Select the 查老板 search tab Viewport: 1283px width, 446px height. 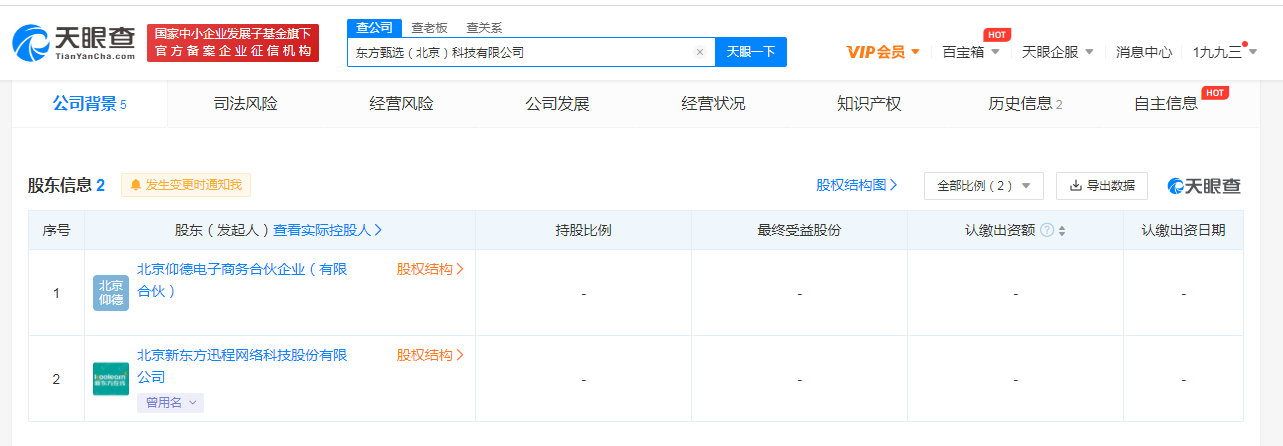click(430, 28)
